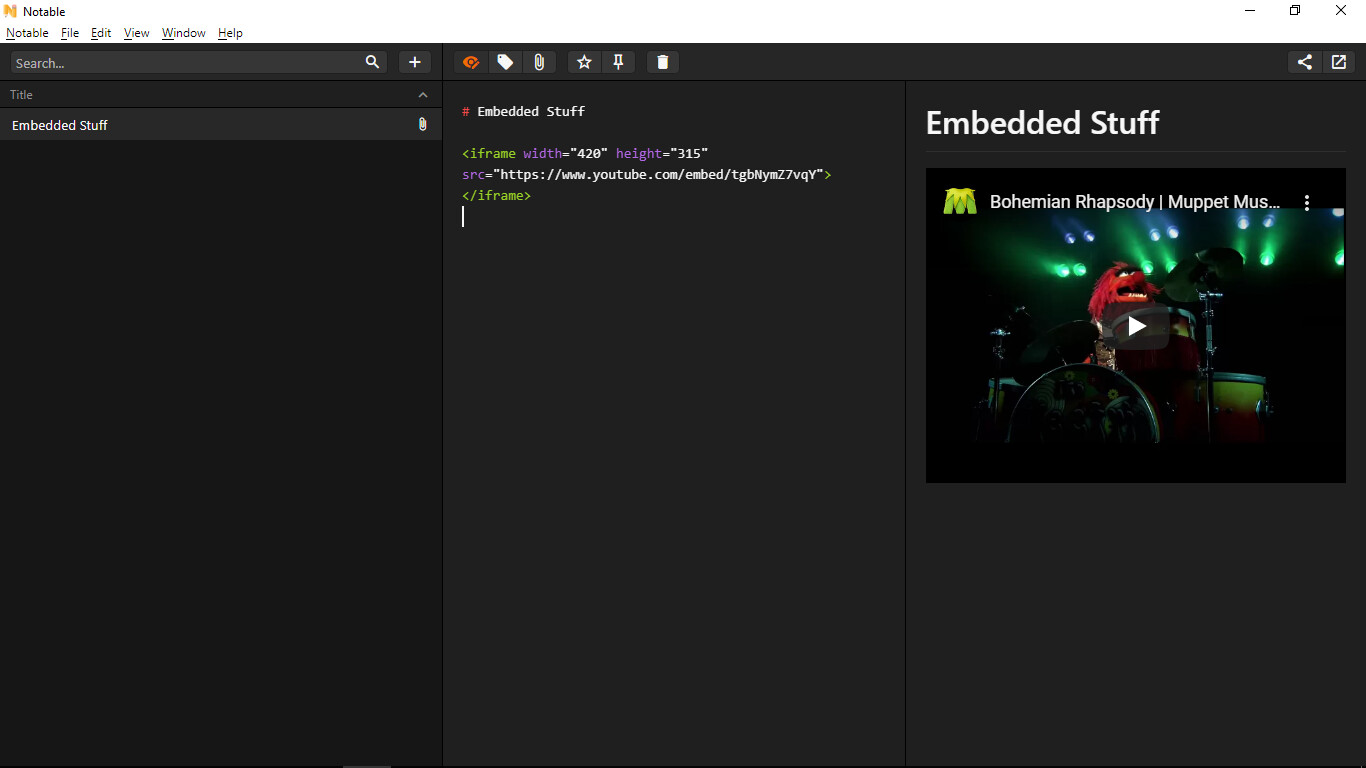Open the Notable menu

point(27,33)
